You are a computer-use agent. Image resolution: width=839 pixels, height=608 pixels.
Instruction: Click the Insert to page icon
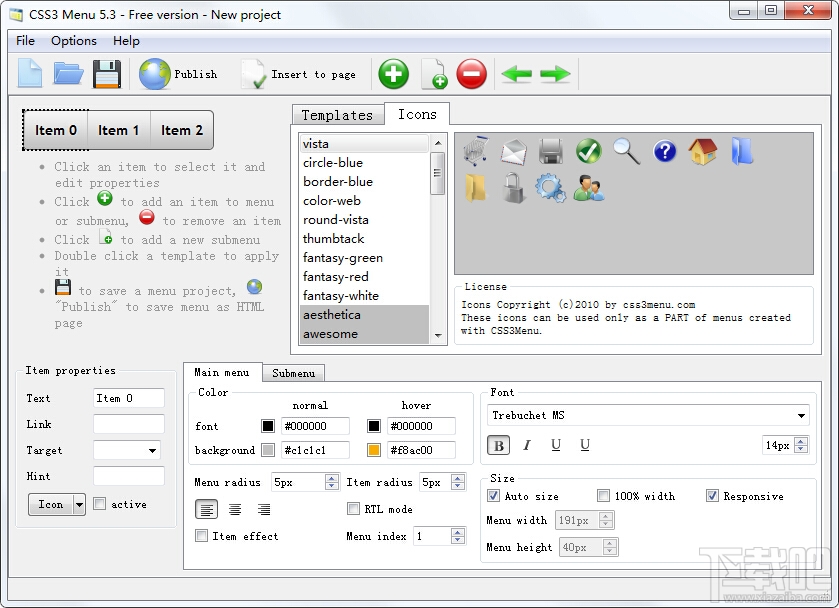coord(253,74)
